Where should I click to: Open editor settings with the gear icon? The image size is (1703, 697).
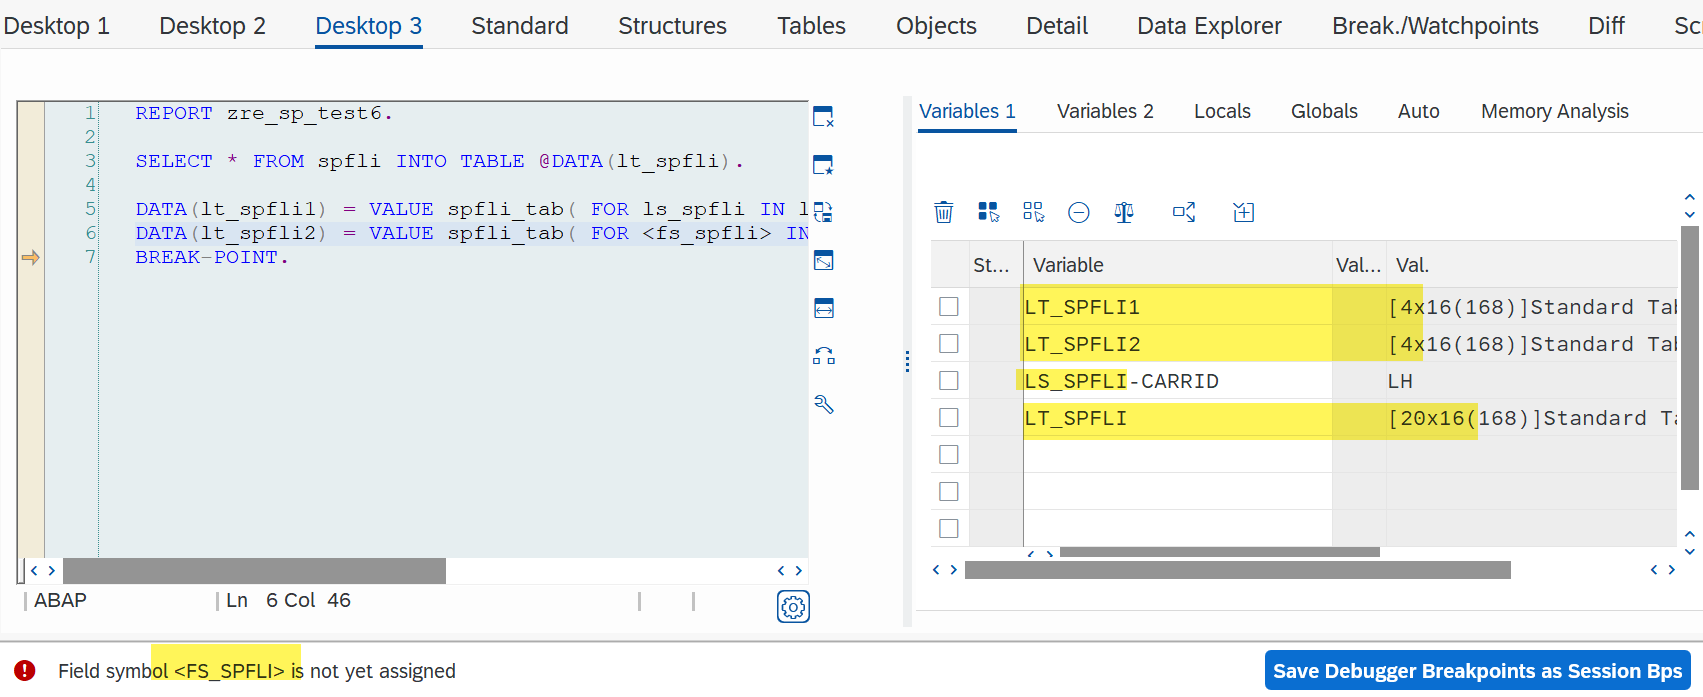click(793, 606)
